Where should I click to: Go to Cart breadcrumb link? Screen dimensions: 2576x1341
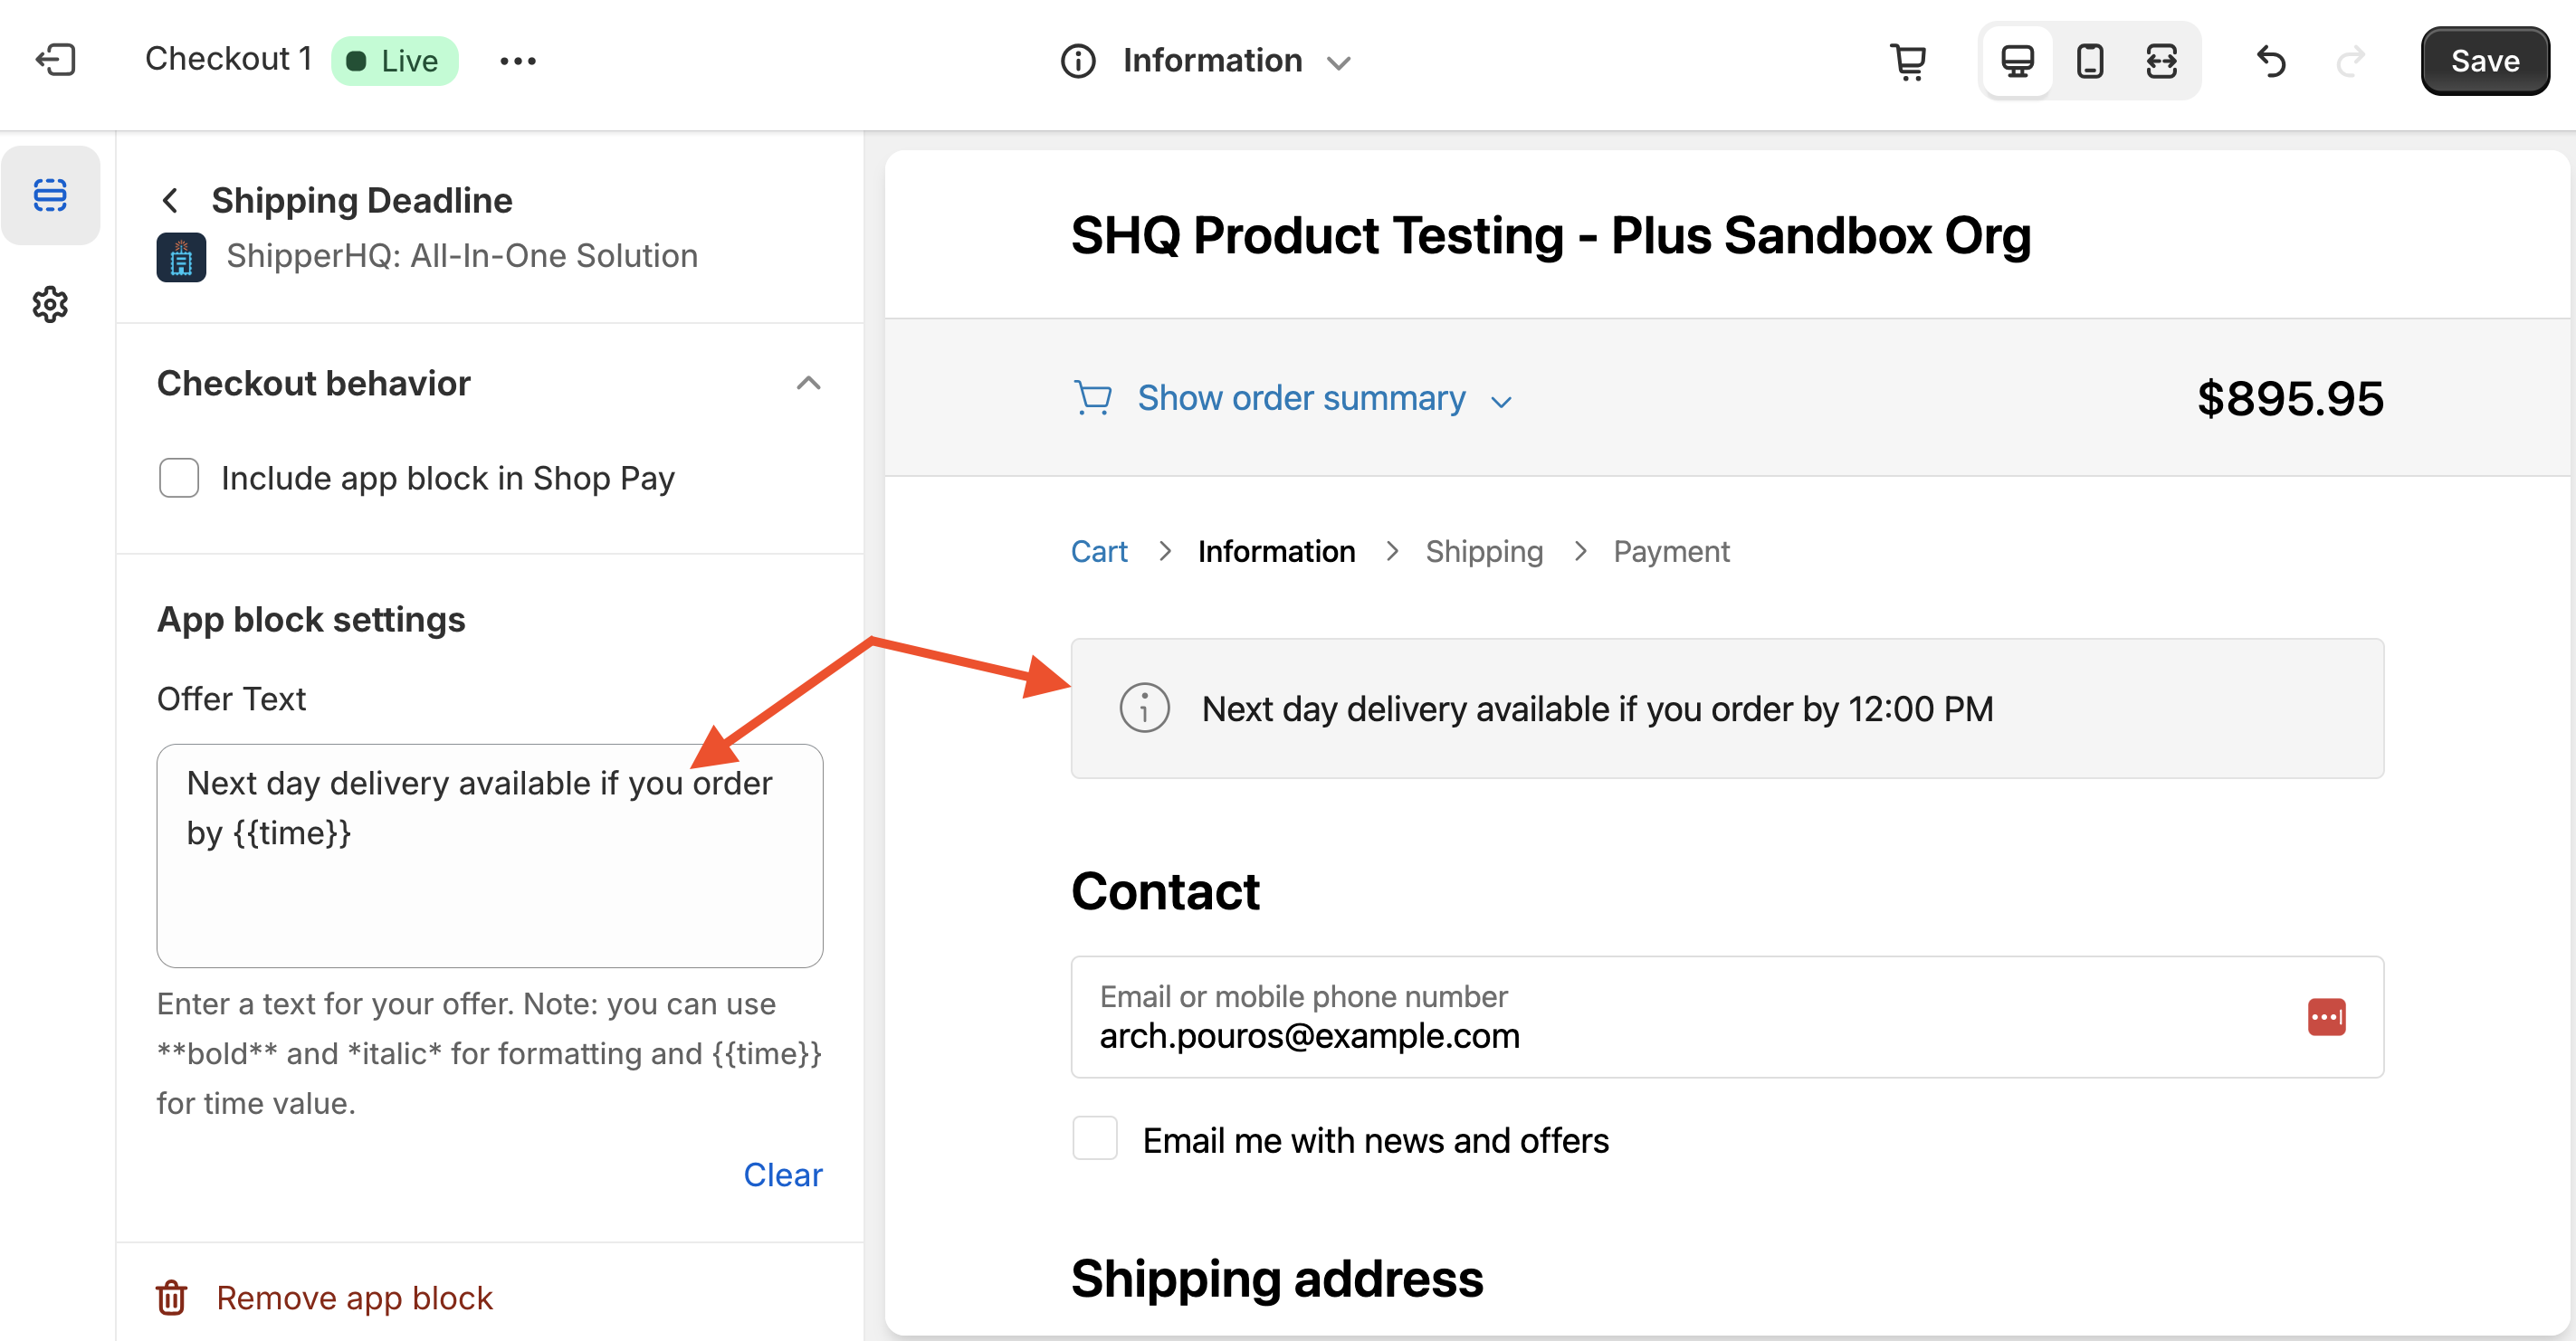[1098, 551]
